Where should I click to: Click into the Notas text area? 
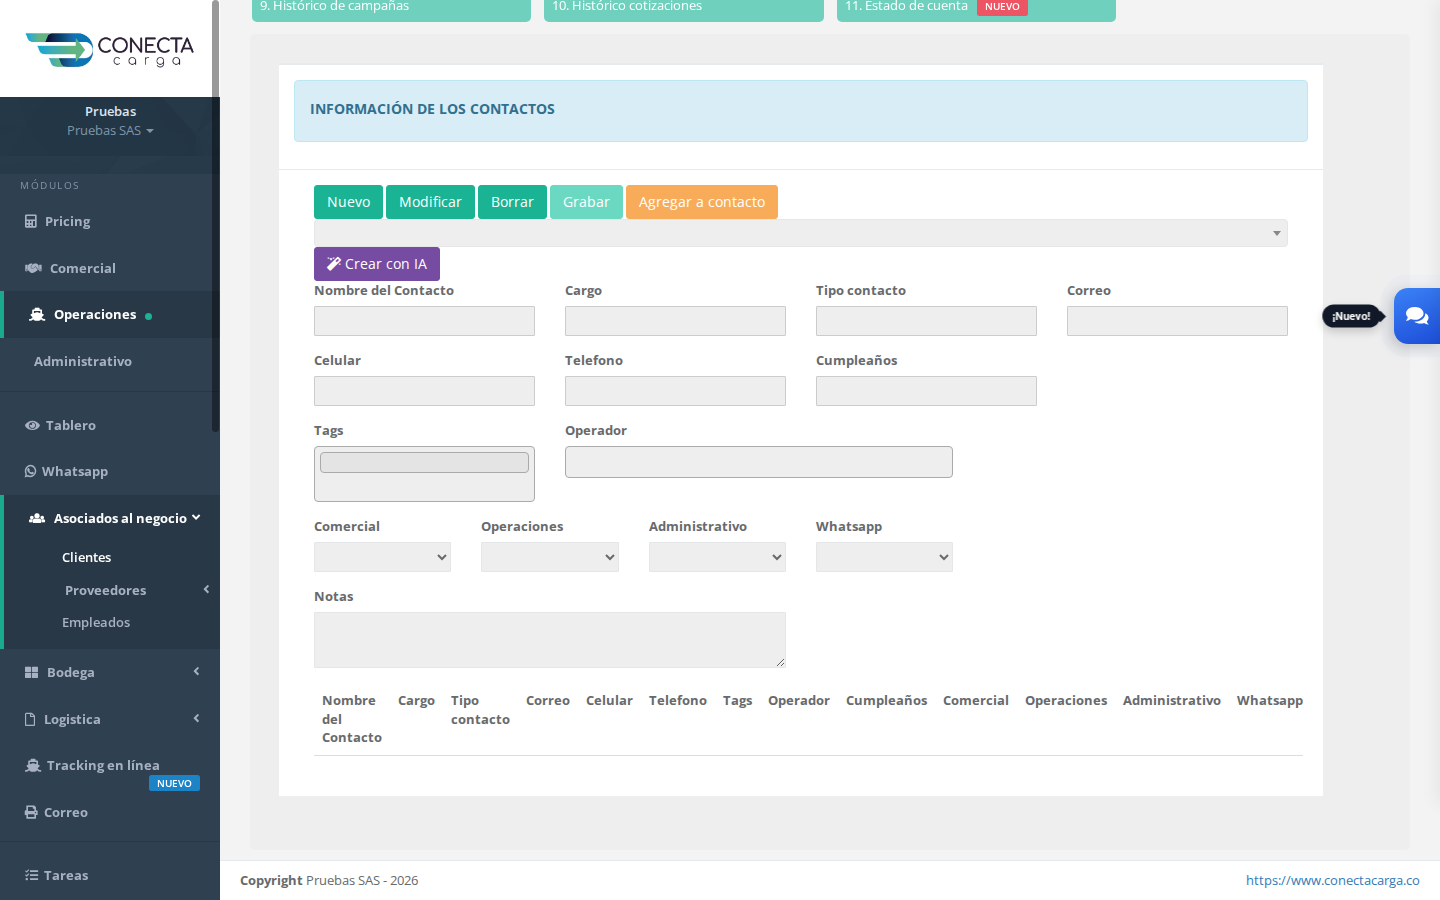click(x=550, y=640)
